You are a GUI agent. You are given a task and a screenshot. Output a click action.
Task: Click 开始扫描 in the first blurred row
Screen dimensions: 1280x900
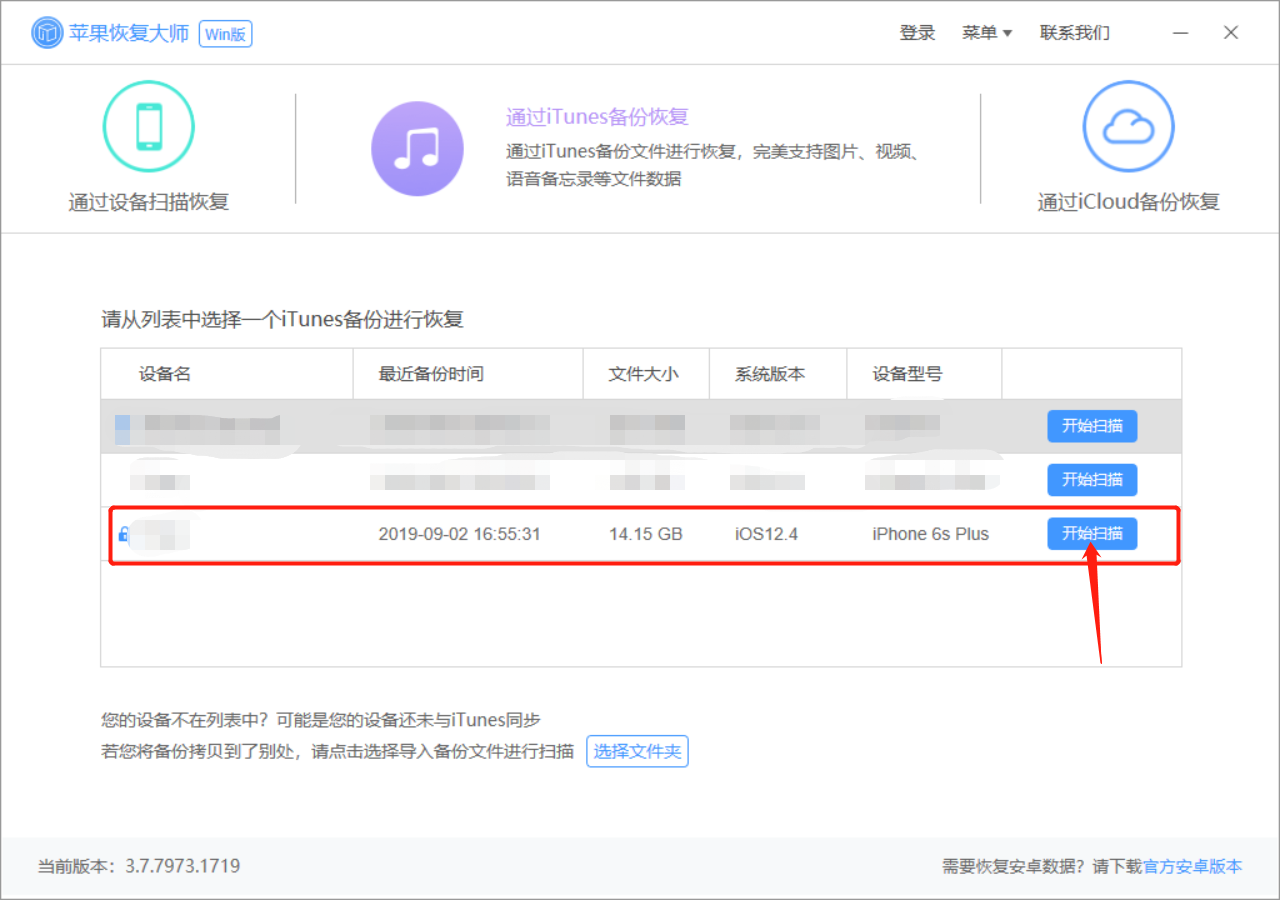(1092, 426)
